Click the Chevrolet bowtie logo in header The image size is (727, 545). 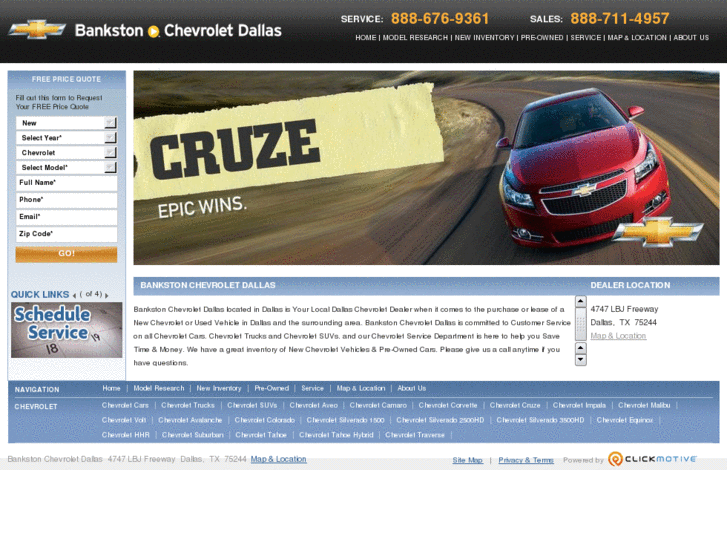coord(37,29)
